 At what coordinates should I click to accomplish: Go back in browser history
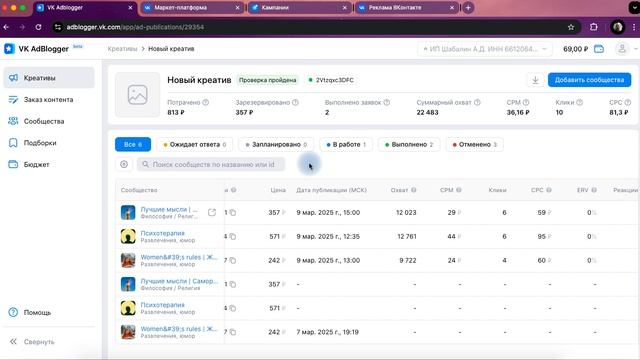tap(6, 27)
